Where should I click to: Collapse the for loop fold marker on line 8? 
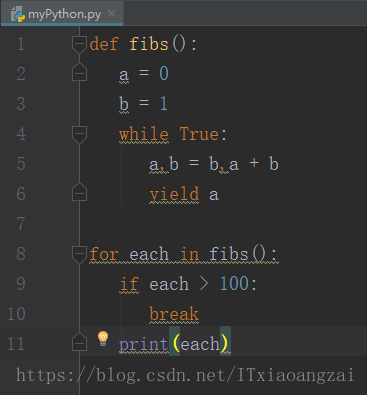(x=79, y=254)
